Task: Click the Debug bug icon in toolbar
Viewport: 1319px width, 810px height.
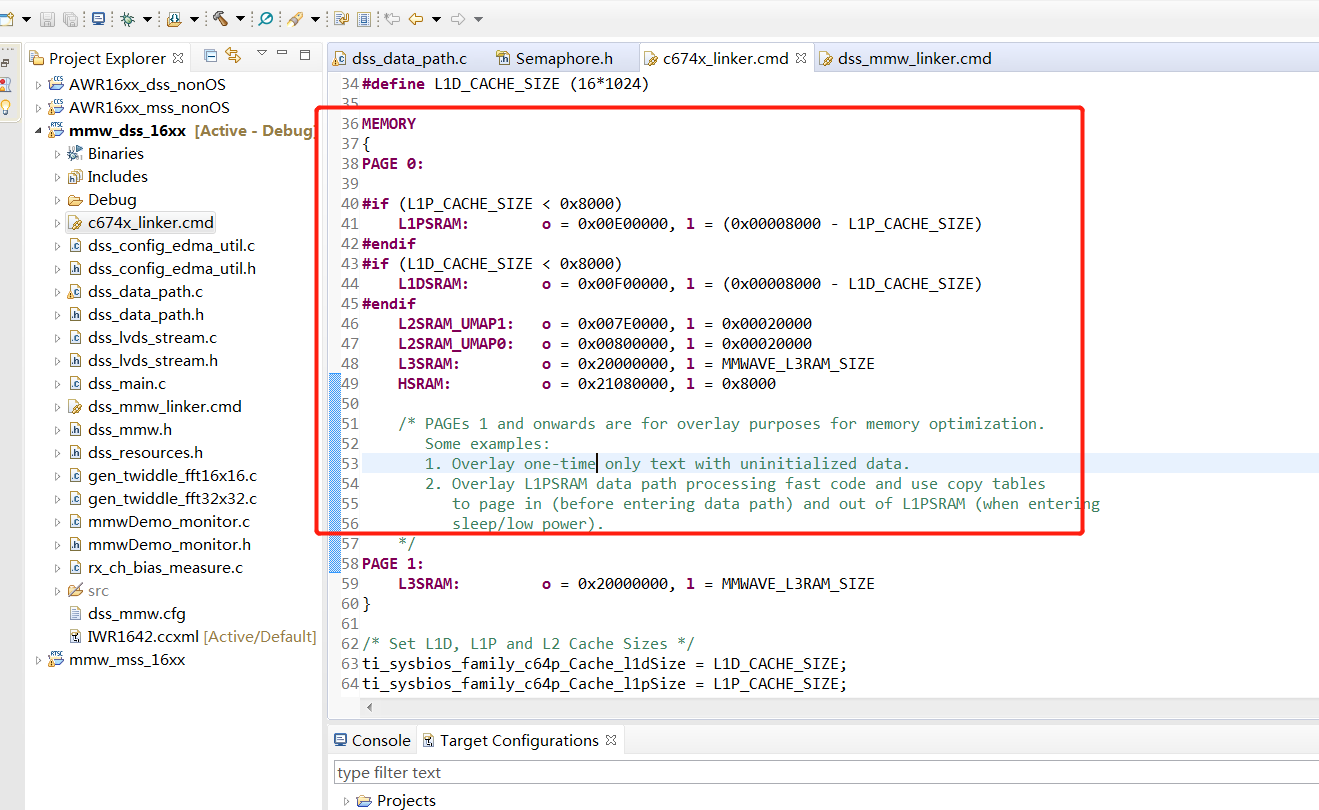Action: (x=128, y=18)
